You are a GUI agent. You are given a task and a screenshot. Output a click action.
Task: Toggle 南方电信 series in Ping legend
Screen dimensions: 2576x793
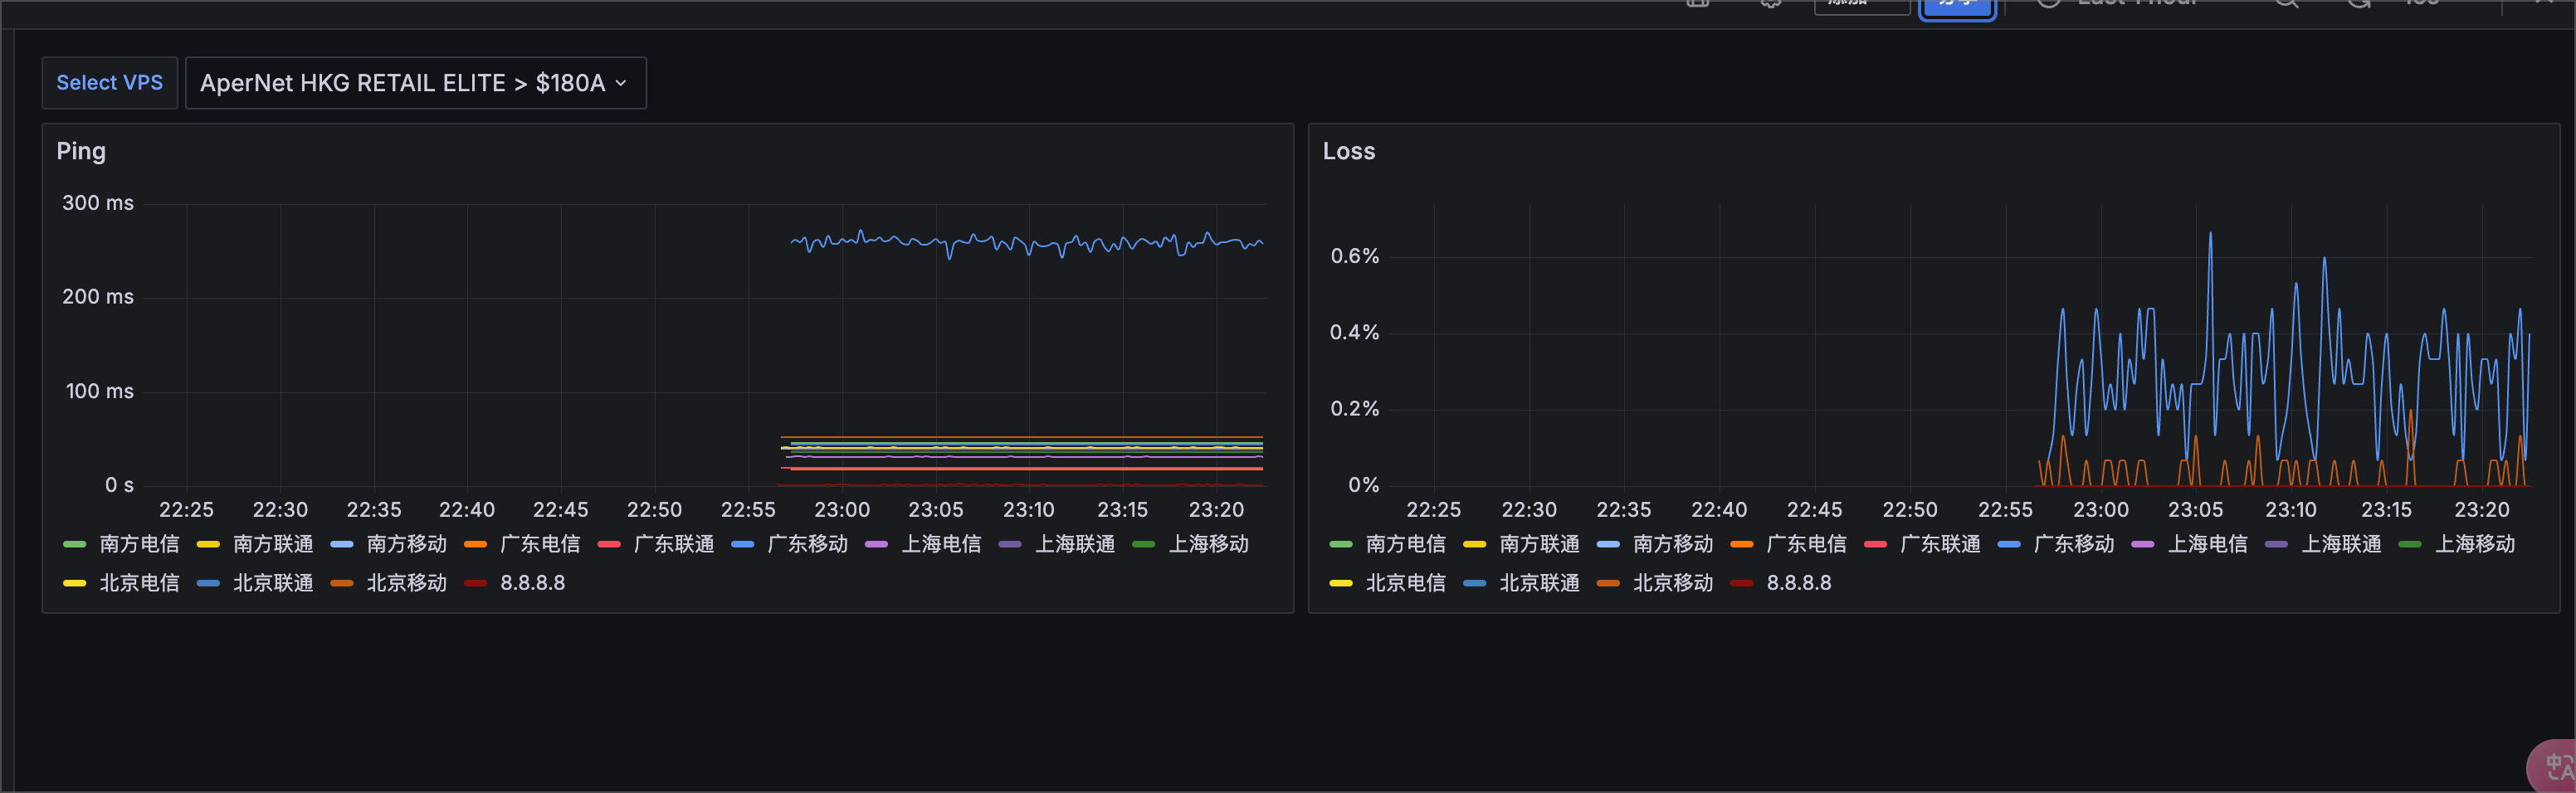point(139,544)
